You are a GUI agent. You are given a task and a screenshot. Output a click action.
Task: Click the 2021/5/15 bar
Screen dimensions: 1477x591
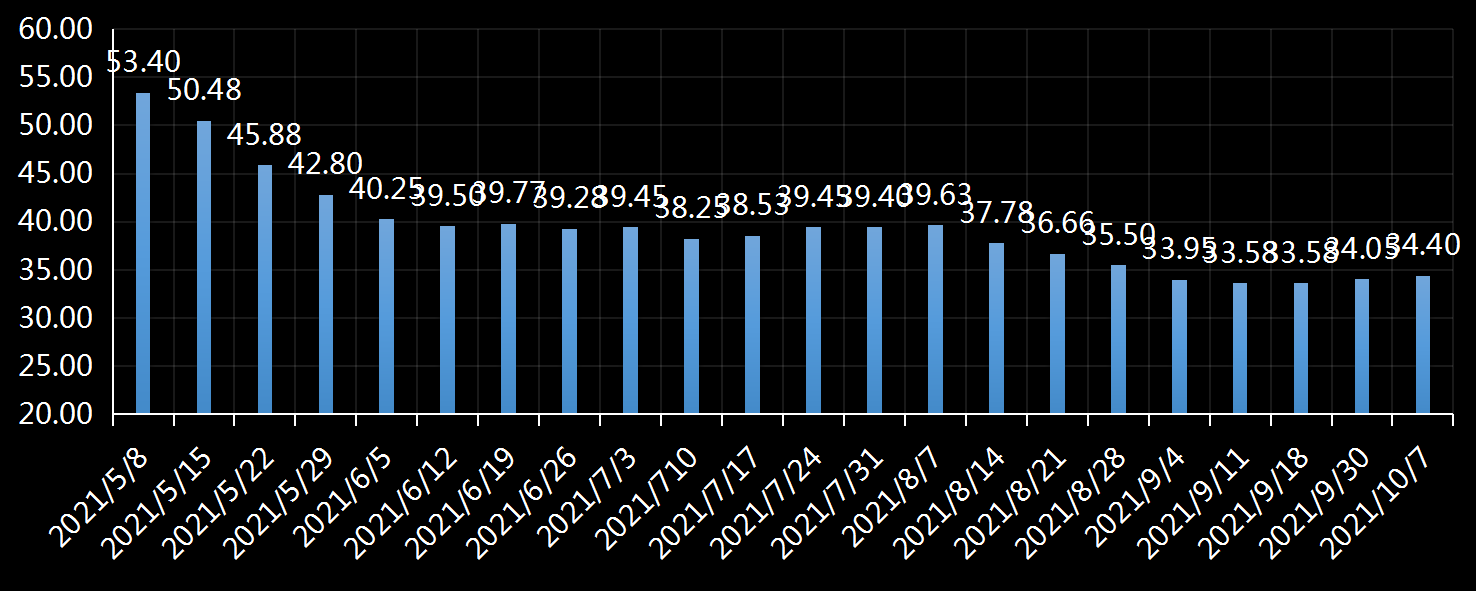(204, 267)
